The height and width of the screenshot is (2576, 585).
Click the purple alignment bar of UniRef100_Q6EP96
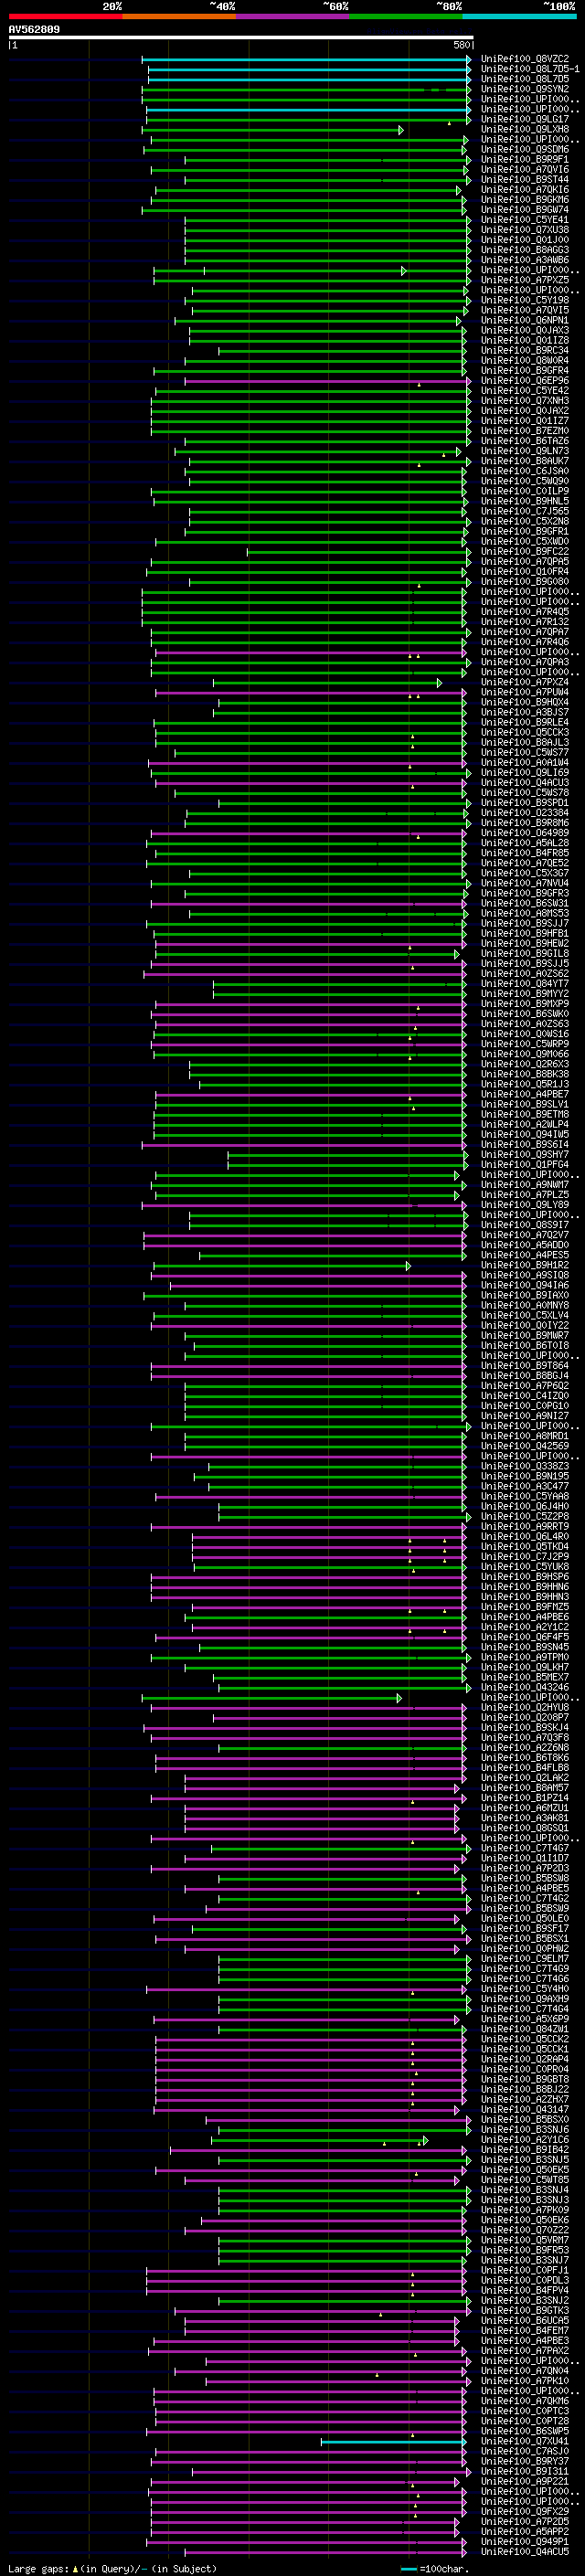327,381
